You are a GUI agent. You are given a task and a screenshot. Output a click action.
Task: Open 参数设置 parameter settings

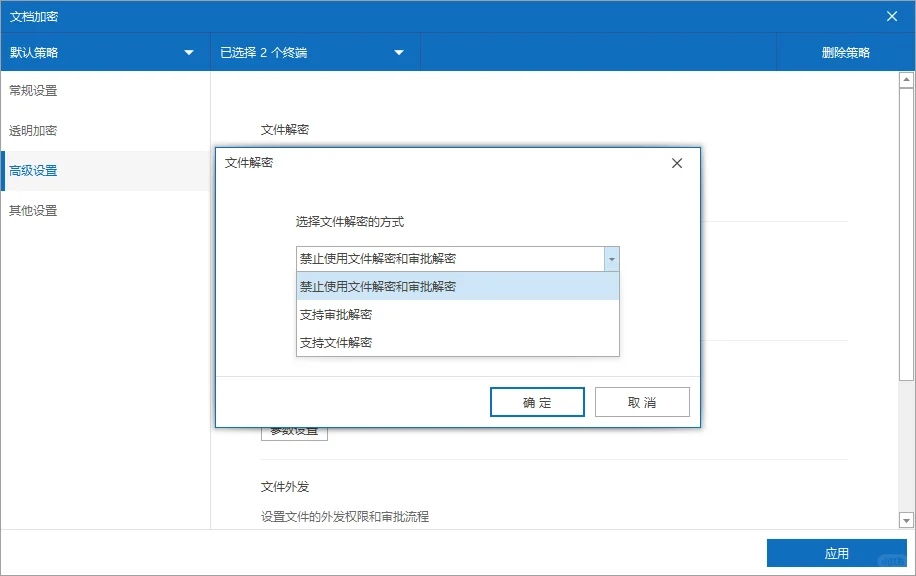tap(293, 429)
